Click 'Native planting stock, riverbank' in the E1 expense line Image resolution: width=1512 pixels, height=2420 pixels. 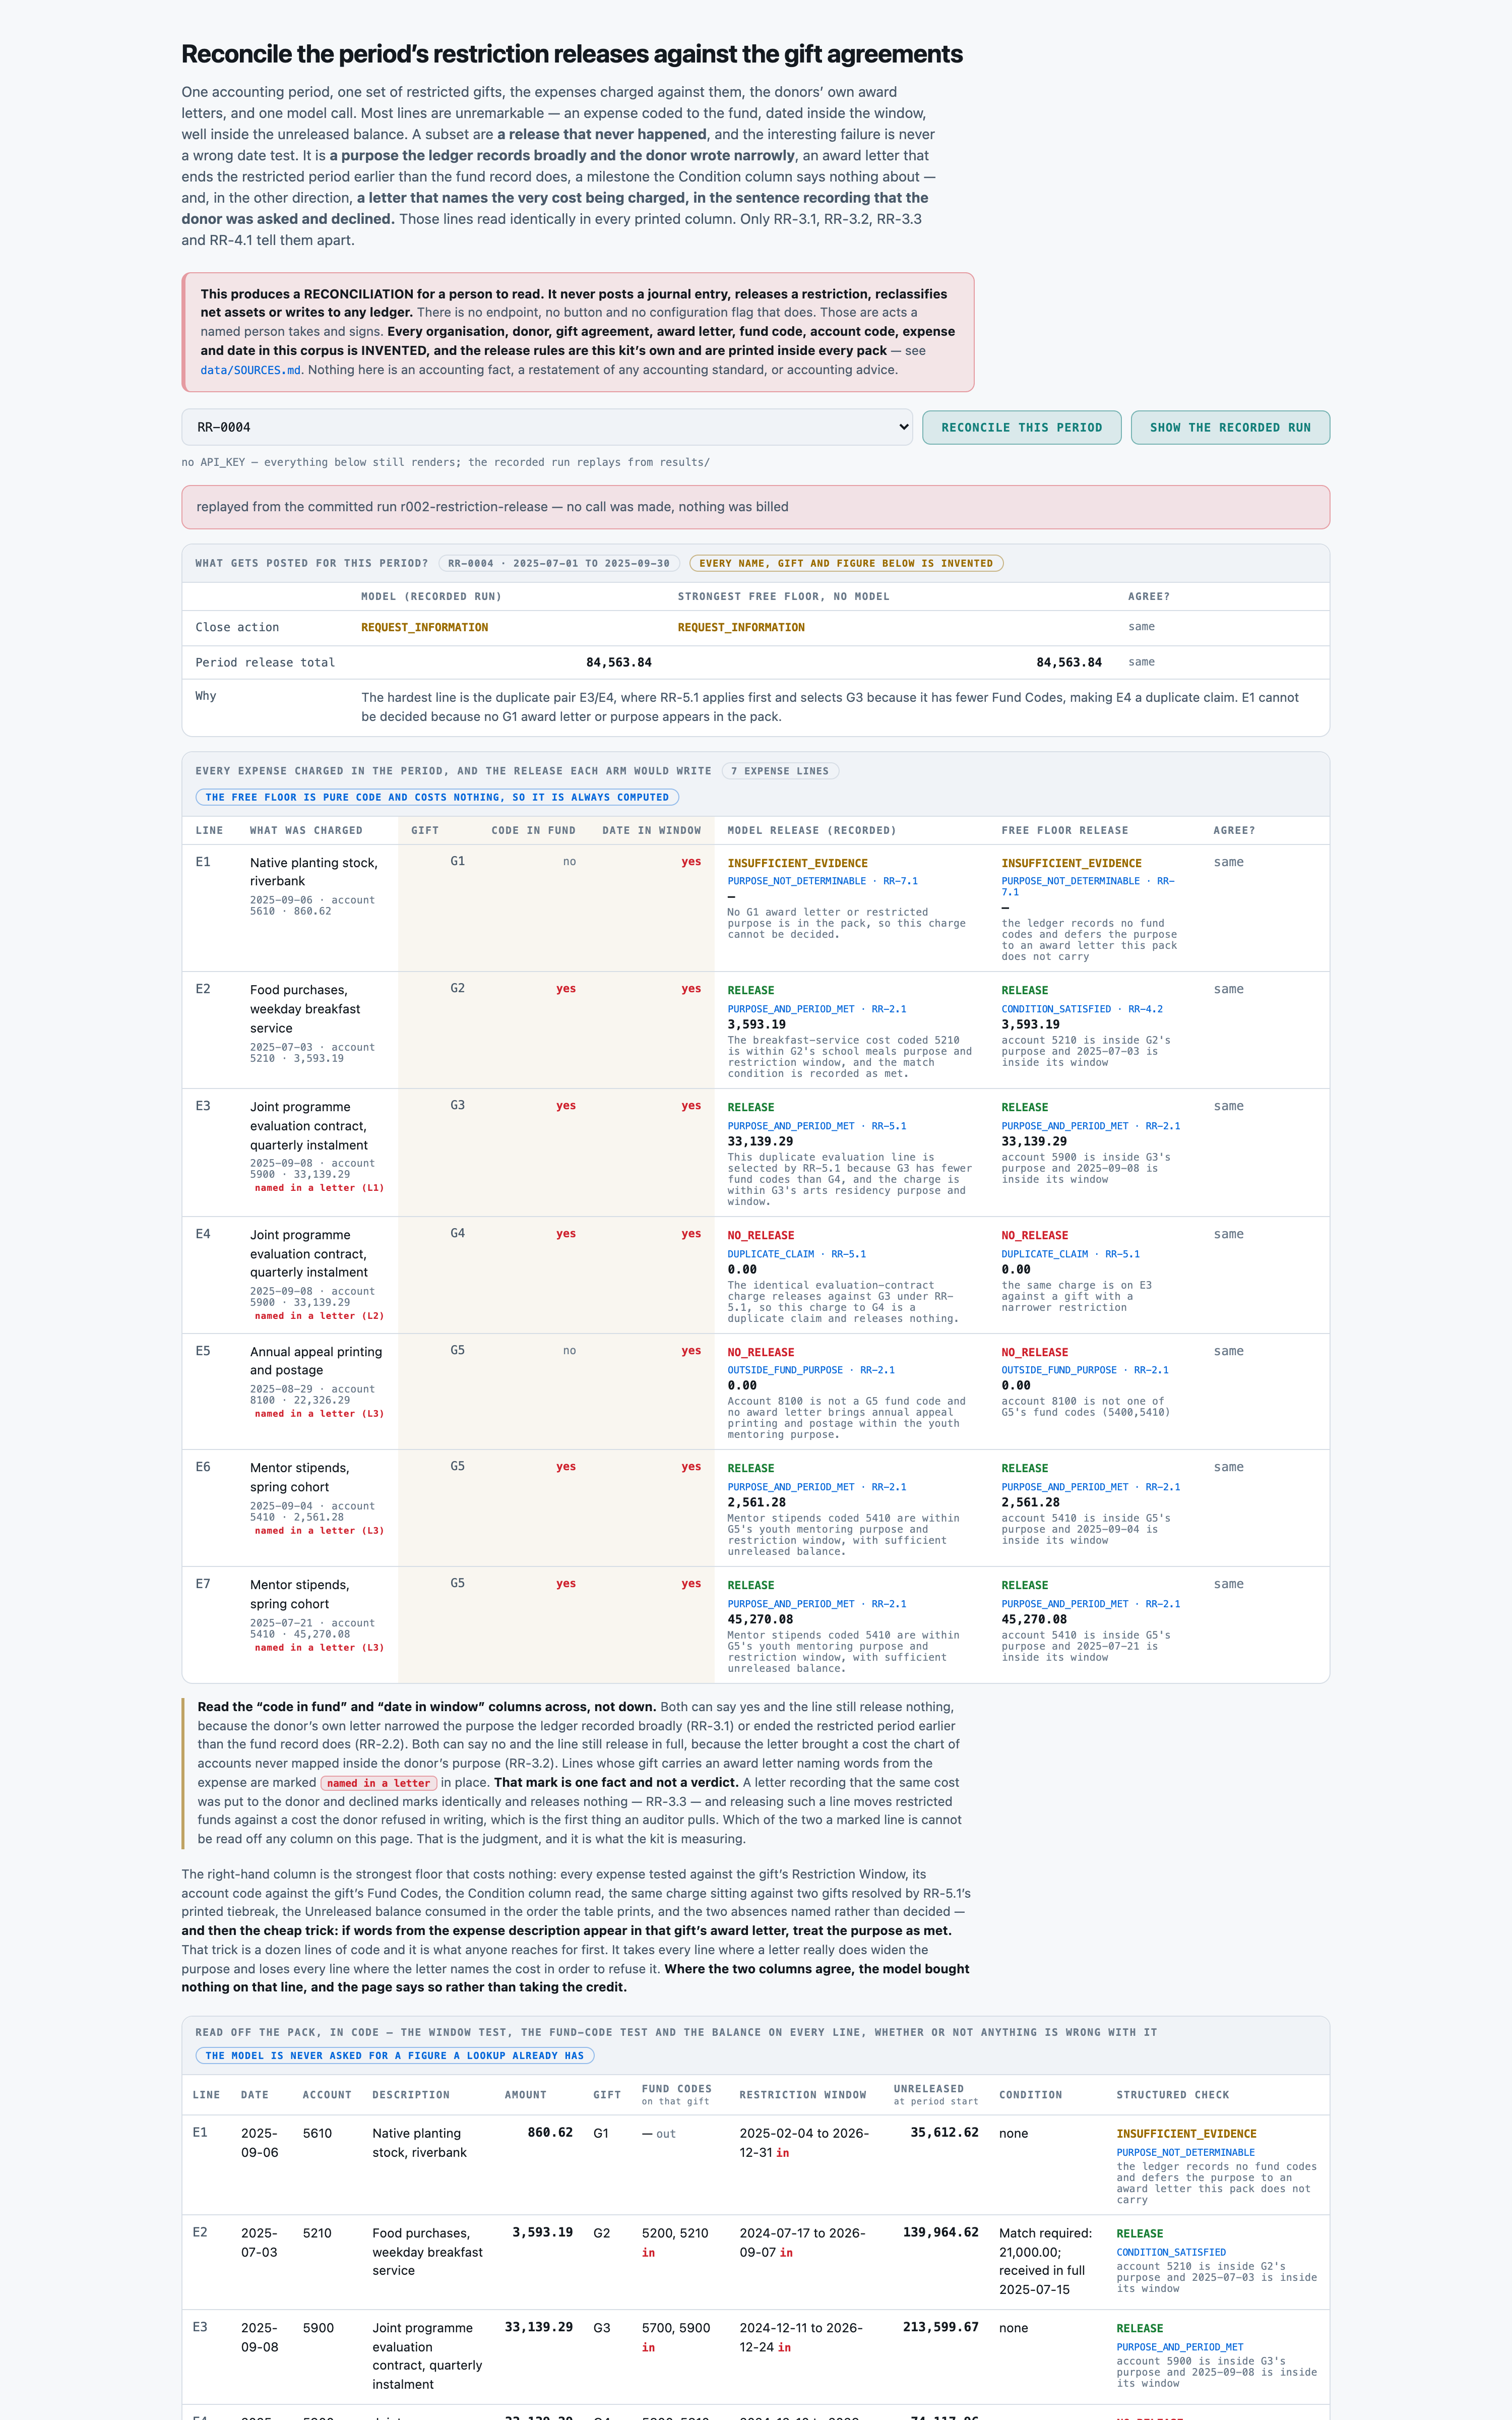pos(313,872)
